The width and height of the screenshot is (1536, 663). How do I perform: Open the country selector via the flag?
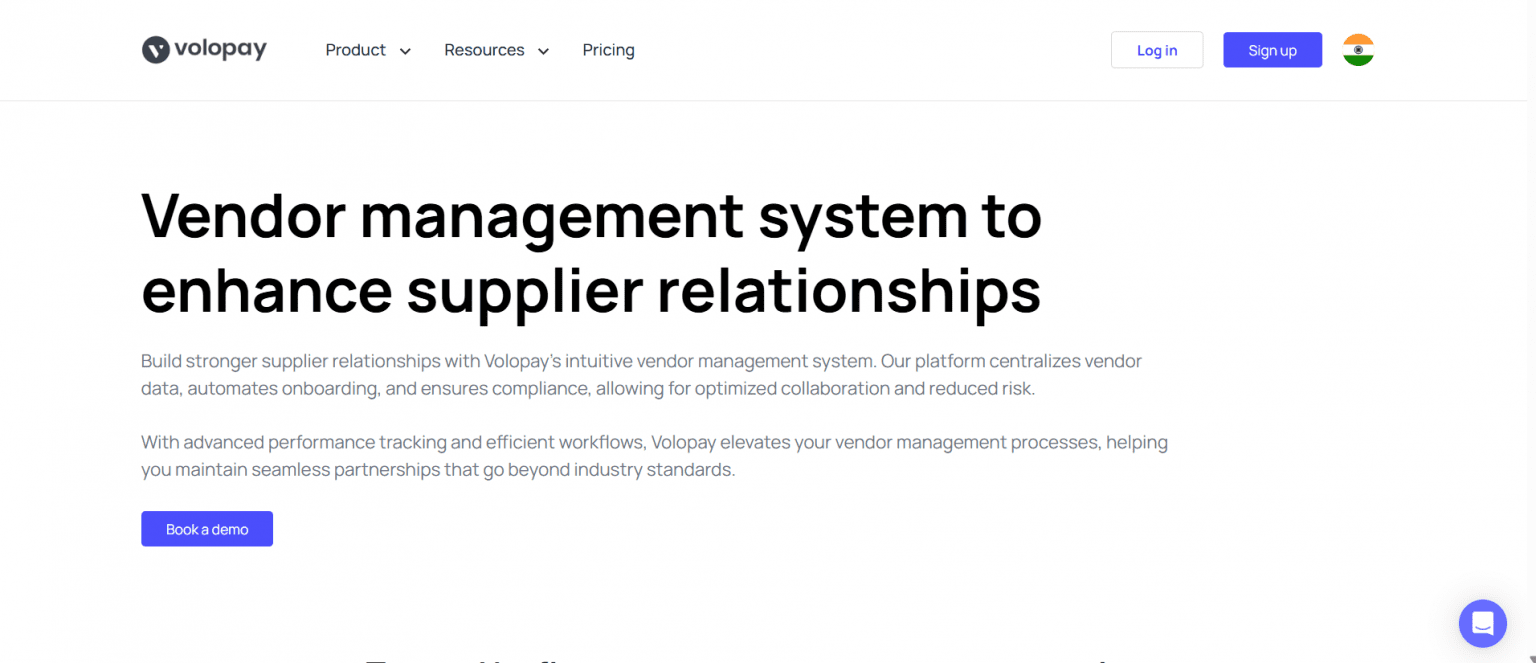pos(1357,49)
